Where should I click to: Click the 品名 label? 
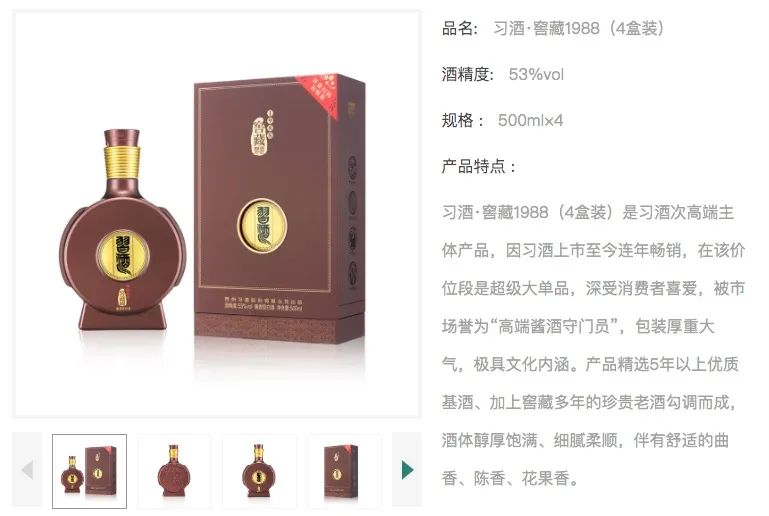point(460,28)
